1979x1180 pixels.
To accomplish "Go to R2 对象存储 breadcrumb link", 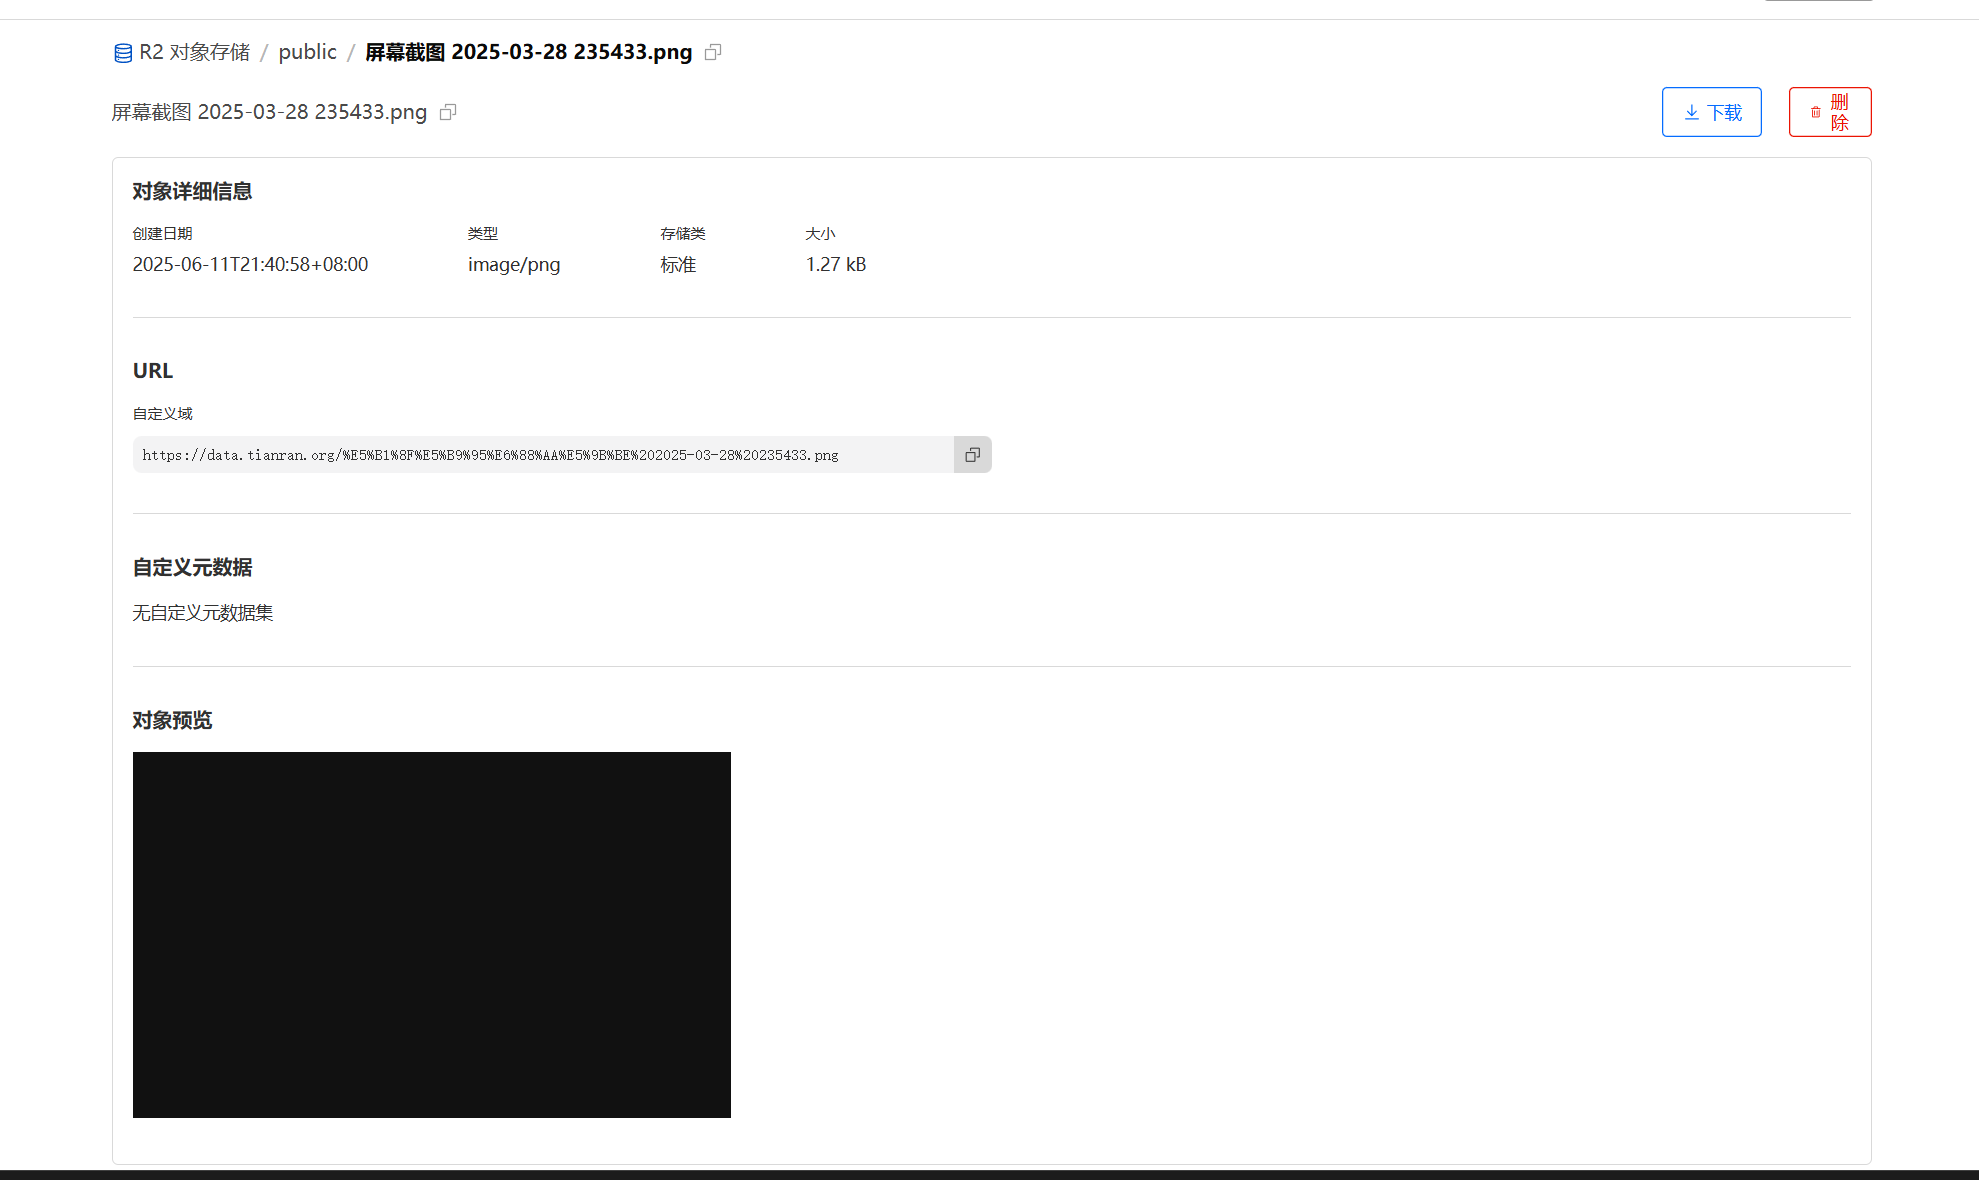I will tap(194, 52).
